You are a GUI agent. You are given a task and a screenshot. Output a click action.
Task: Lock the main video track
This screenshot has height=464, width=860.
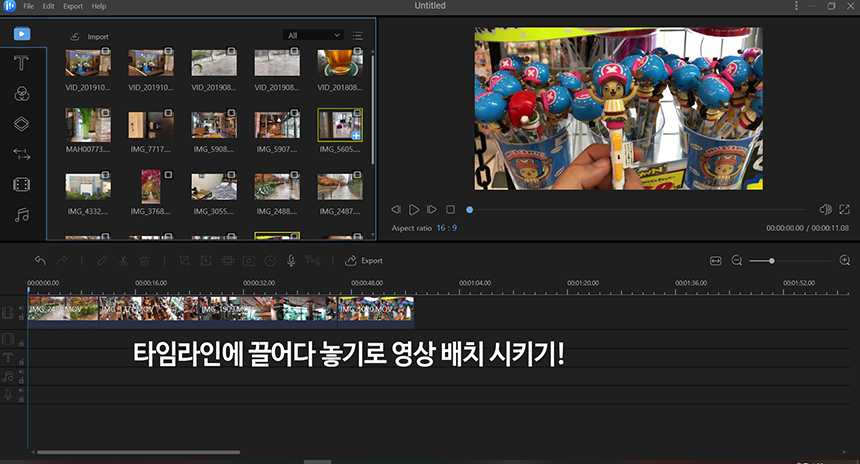(x=21, y=317)
